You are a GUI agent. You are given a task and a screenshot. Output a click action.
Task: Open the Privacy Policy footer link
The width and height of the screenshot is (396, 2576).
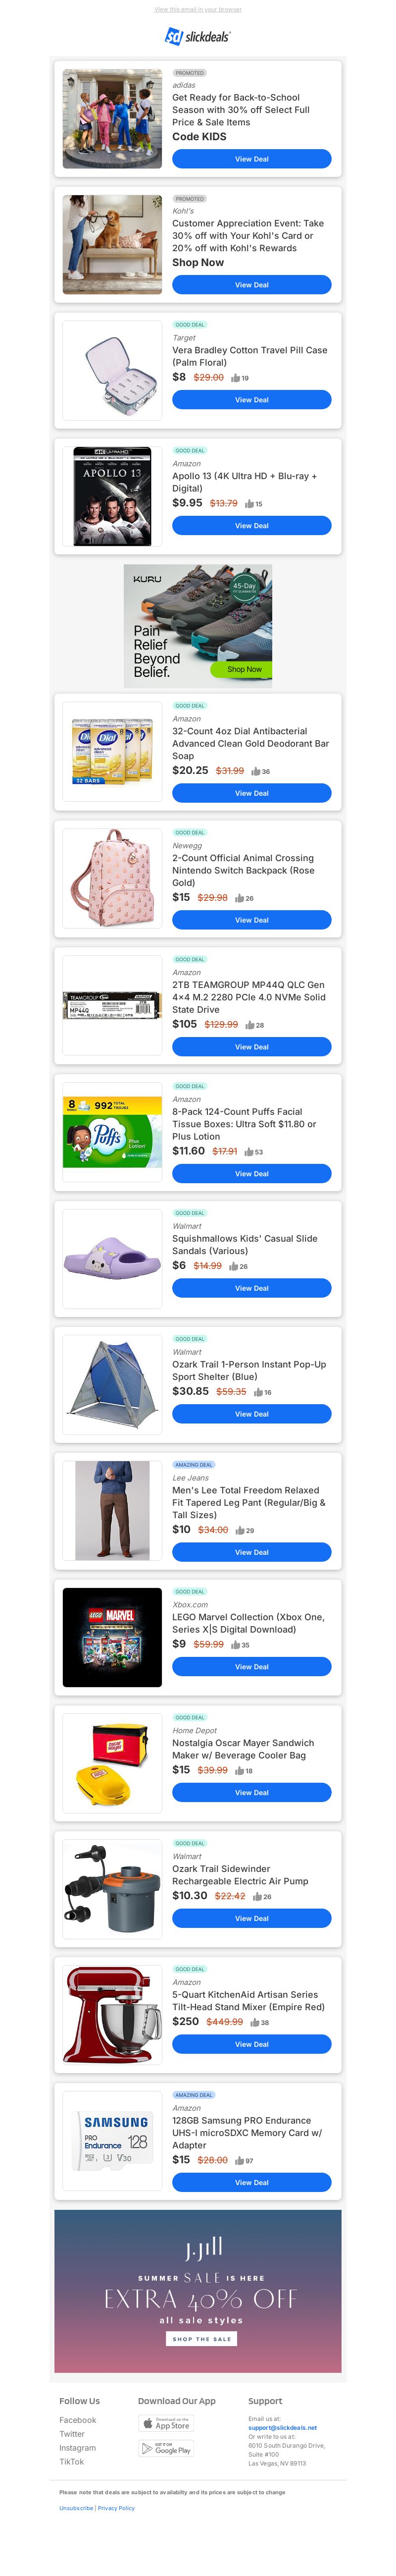[x=116, y=2508]
